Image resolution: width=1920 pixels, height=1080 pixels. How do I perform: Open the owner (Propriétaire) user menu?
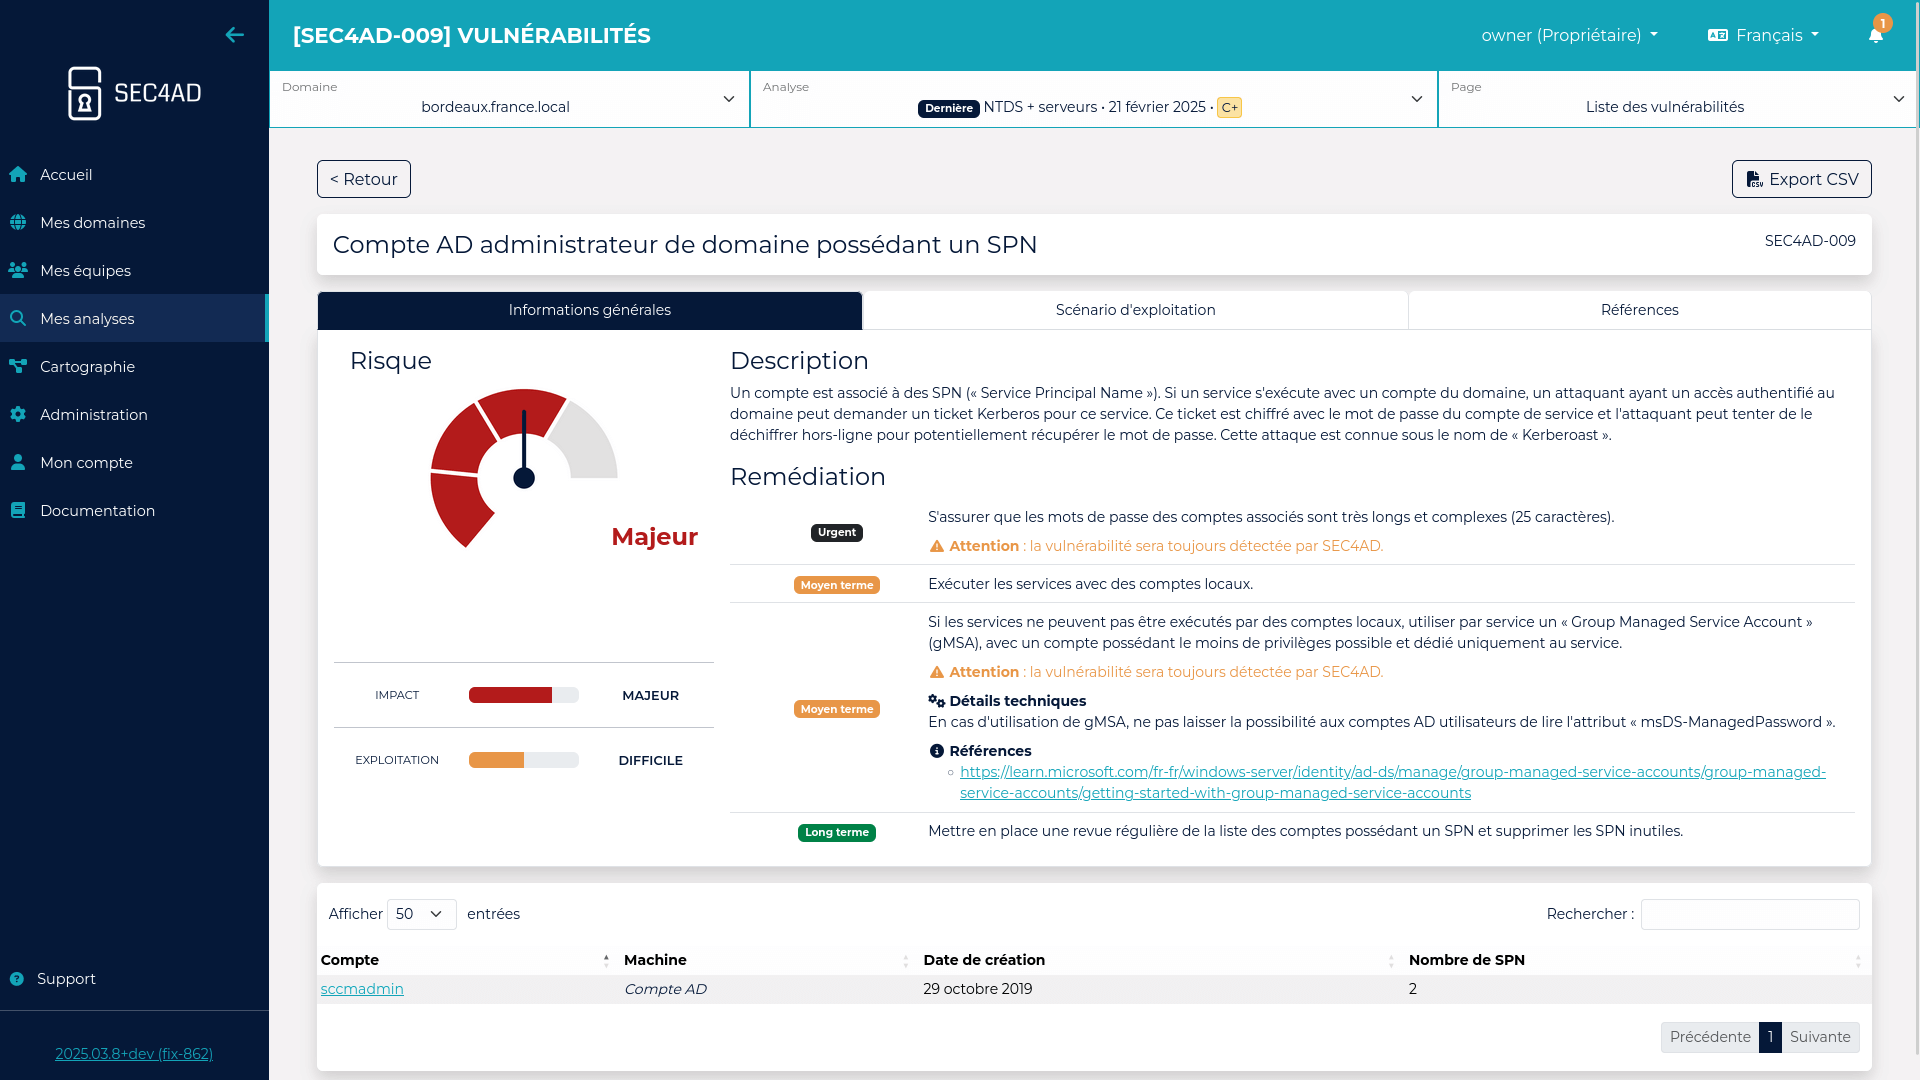coord(1569,35)
